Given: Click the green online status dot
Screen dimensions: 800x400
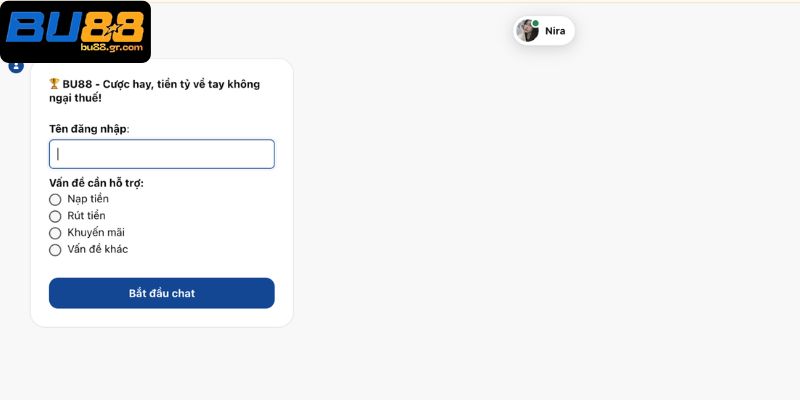Looking at the screenshot, I should click(536, 23).
